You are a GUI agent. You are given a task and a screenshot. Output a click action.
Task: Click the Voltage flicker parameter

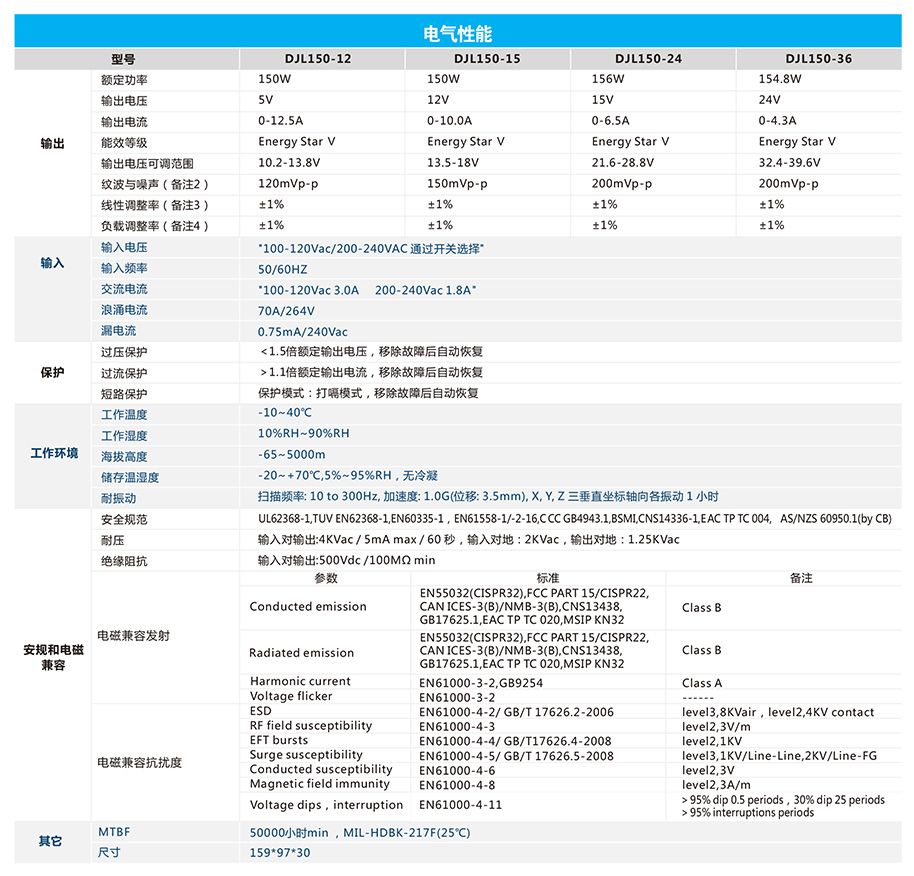(x=291, y=696)
